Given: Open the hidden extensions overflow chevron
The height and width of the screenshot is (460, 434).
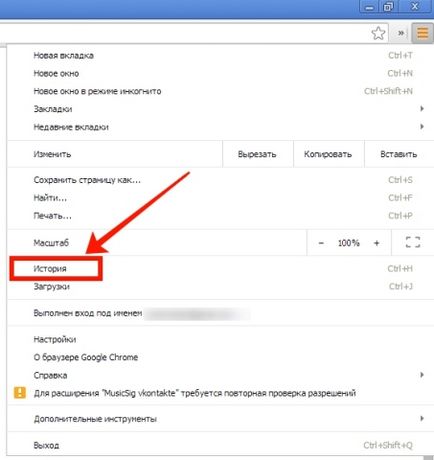Looking at the screenshot, I should (x=401, y=33).
